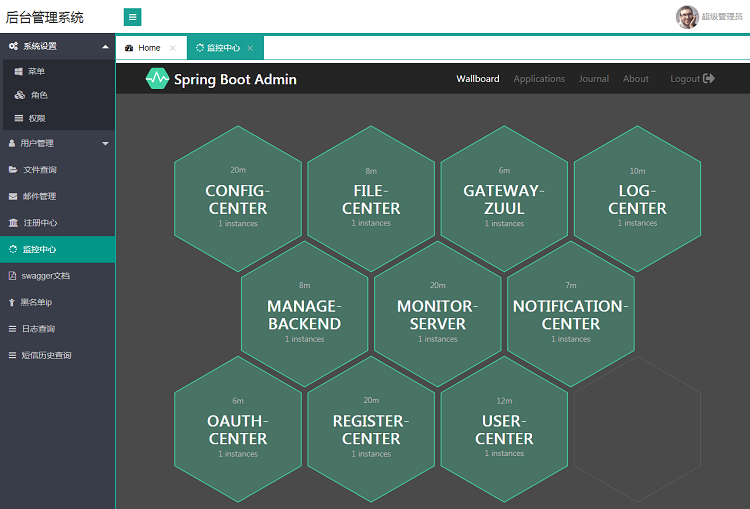Click the 文件查询 folder icon
Image resolution: width=750 pixels, height=509 pixels.
pos(13,169)
